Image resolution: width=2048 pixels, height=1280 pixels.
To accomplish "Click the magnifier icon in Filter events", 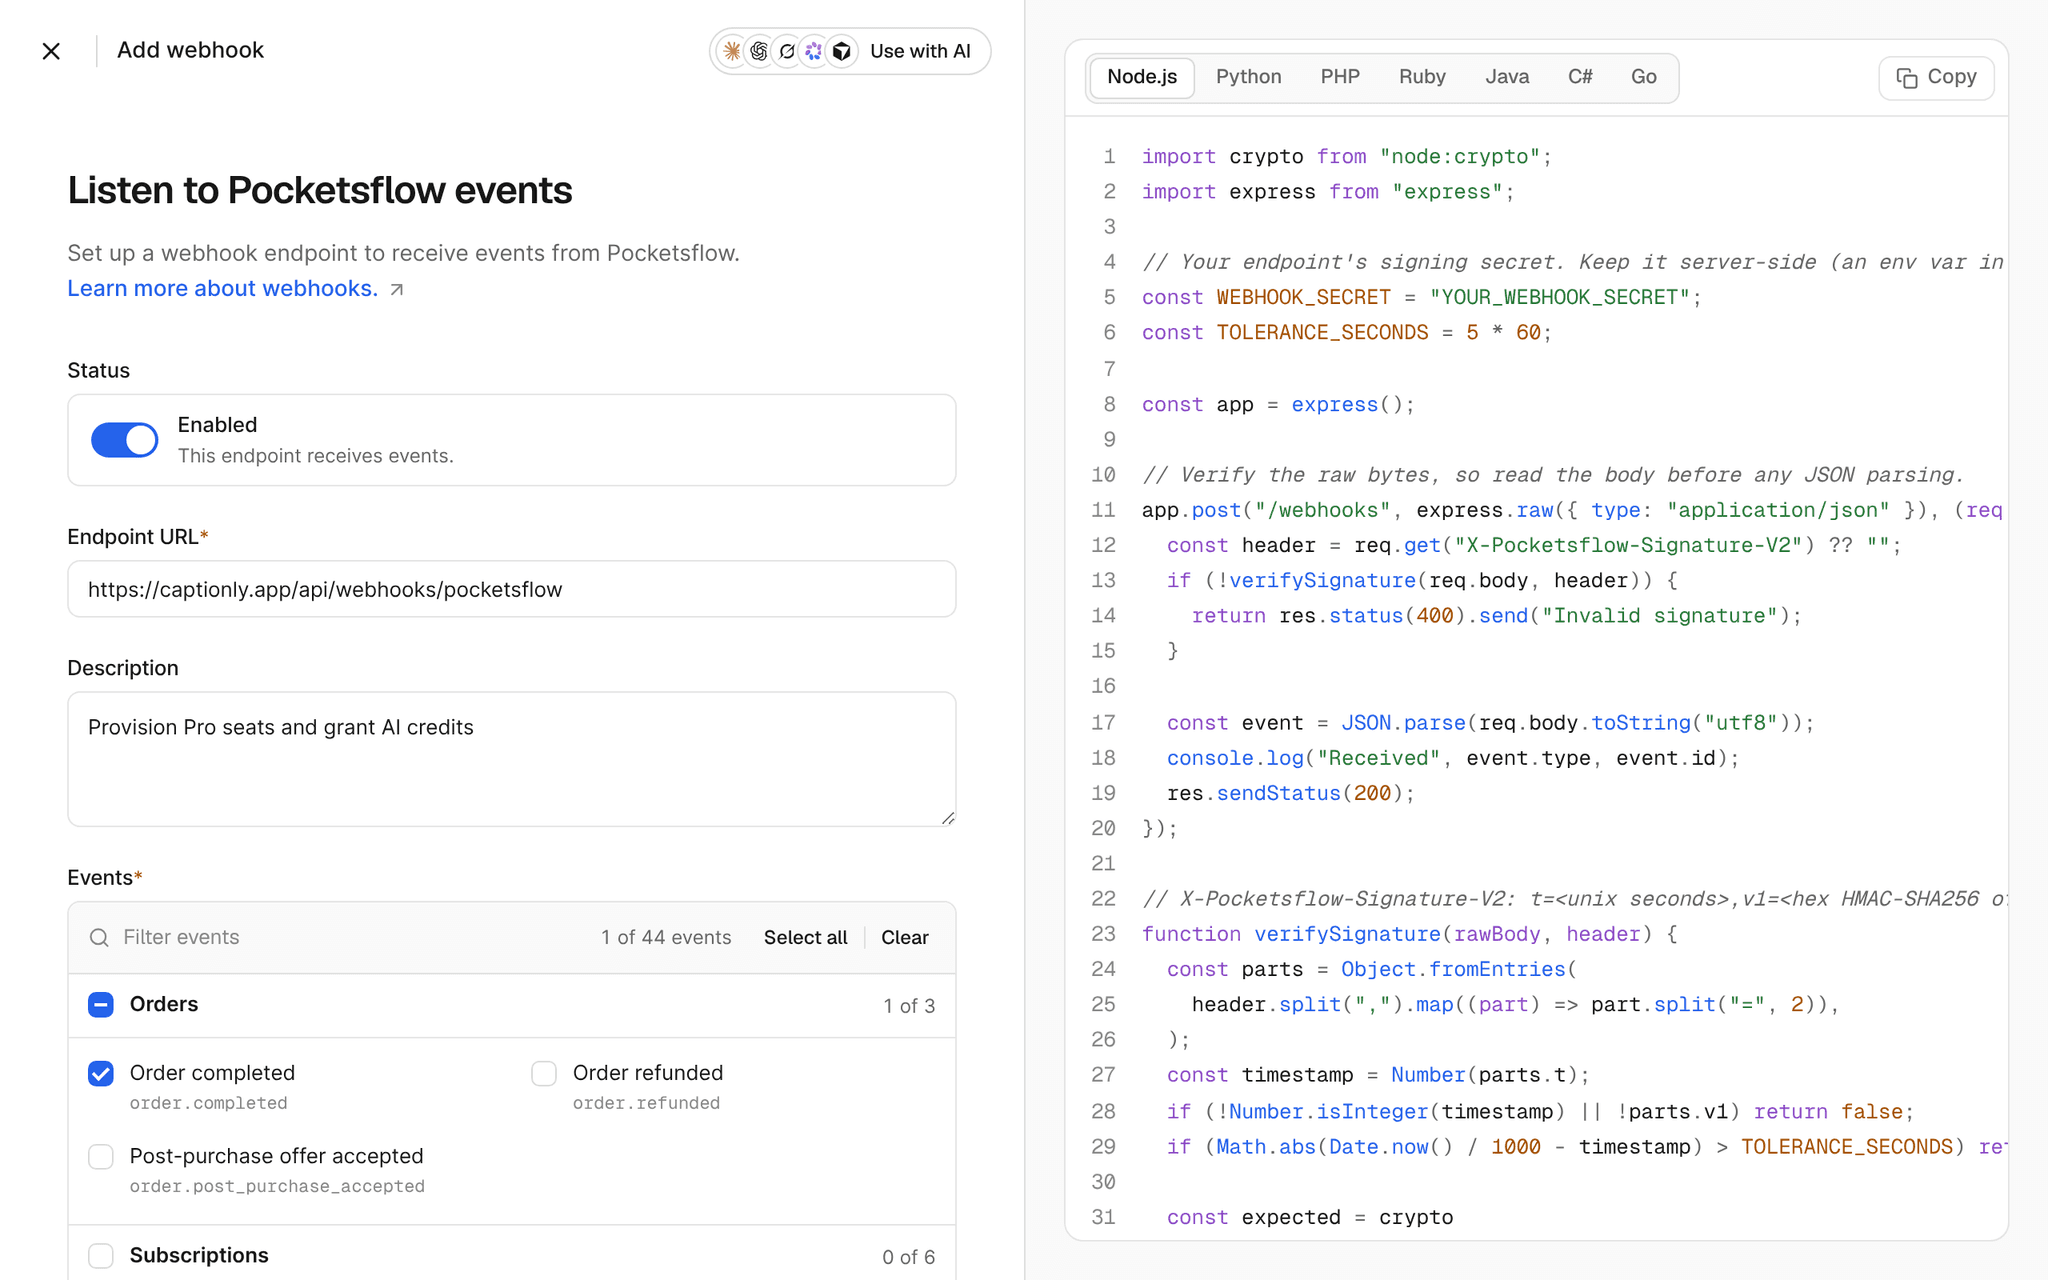I will click(99, 938).
